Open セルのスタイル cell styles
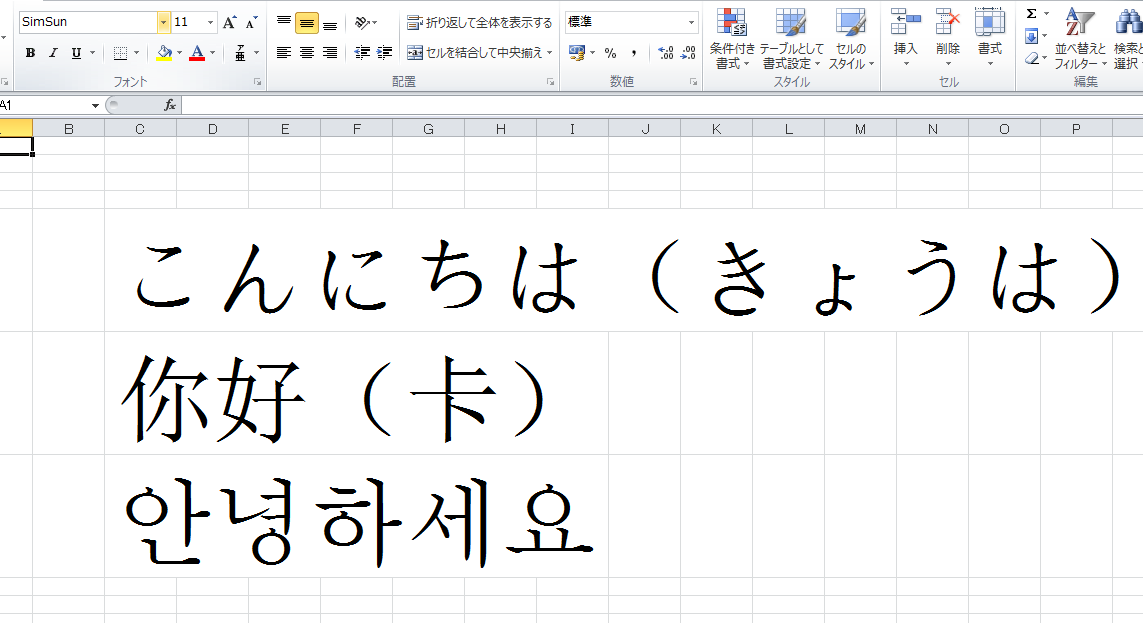The width and height of the screenshot is (1143, 623). click(851, 39)
